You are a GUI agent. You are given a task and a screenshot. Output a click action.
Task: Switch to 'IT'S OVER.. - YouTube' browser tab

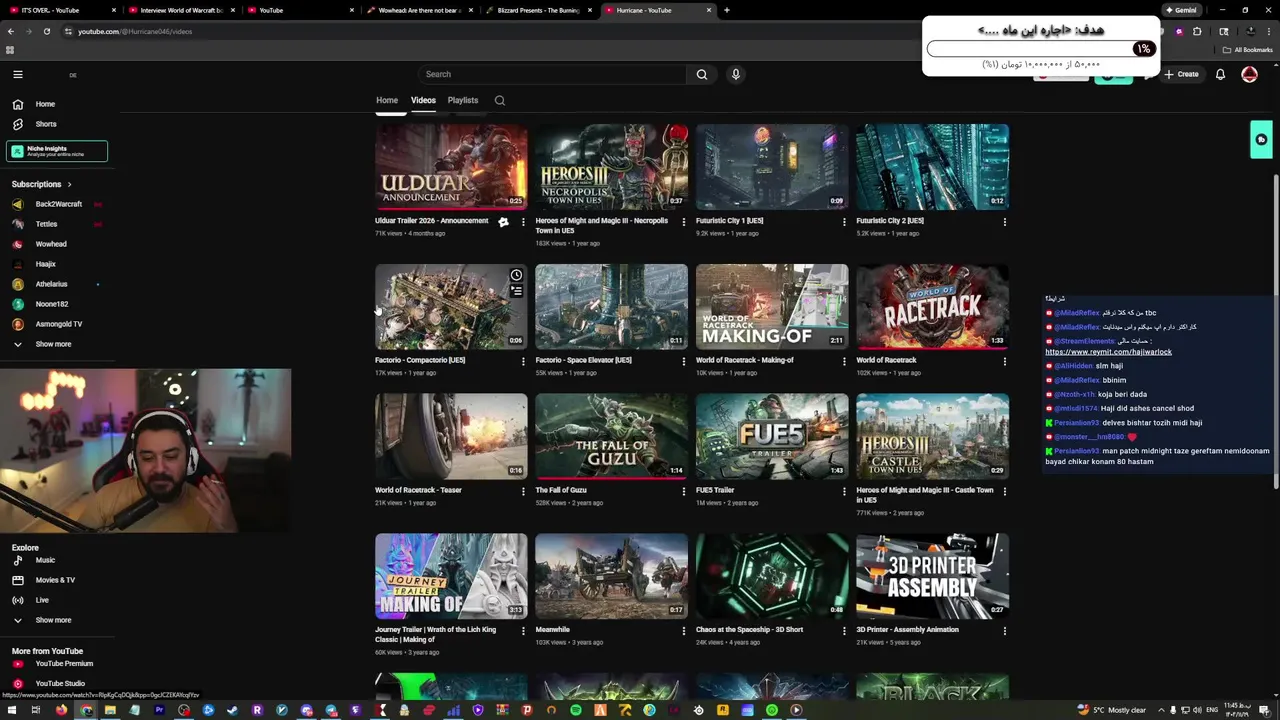click(62, 10)
